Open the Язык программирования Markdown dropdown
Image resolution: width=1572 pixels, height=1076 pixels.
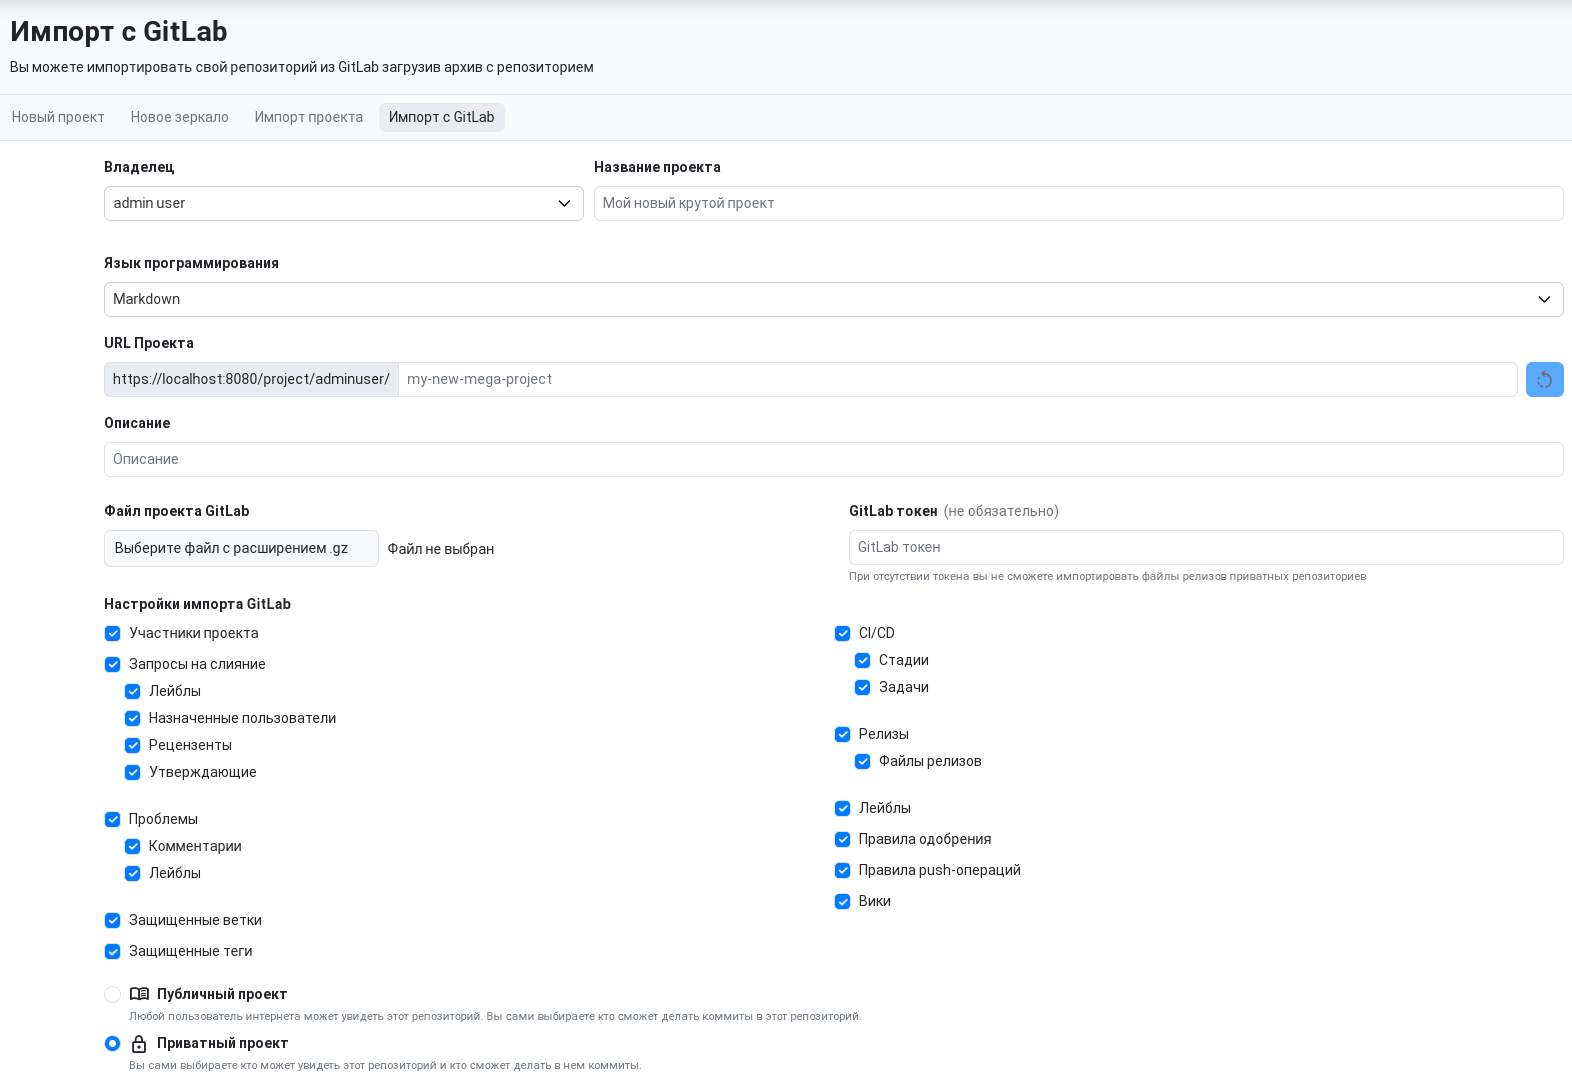834,299
